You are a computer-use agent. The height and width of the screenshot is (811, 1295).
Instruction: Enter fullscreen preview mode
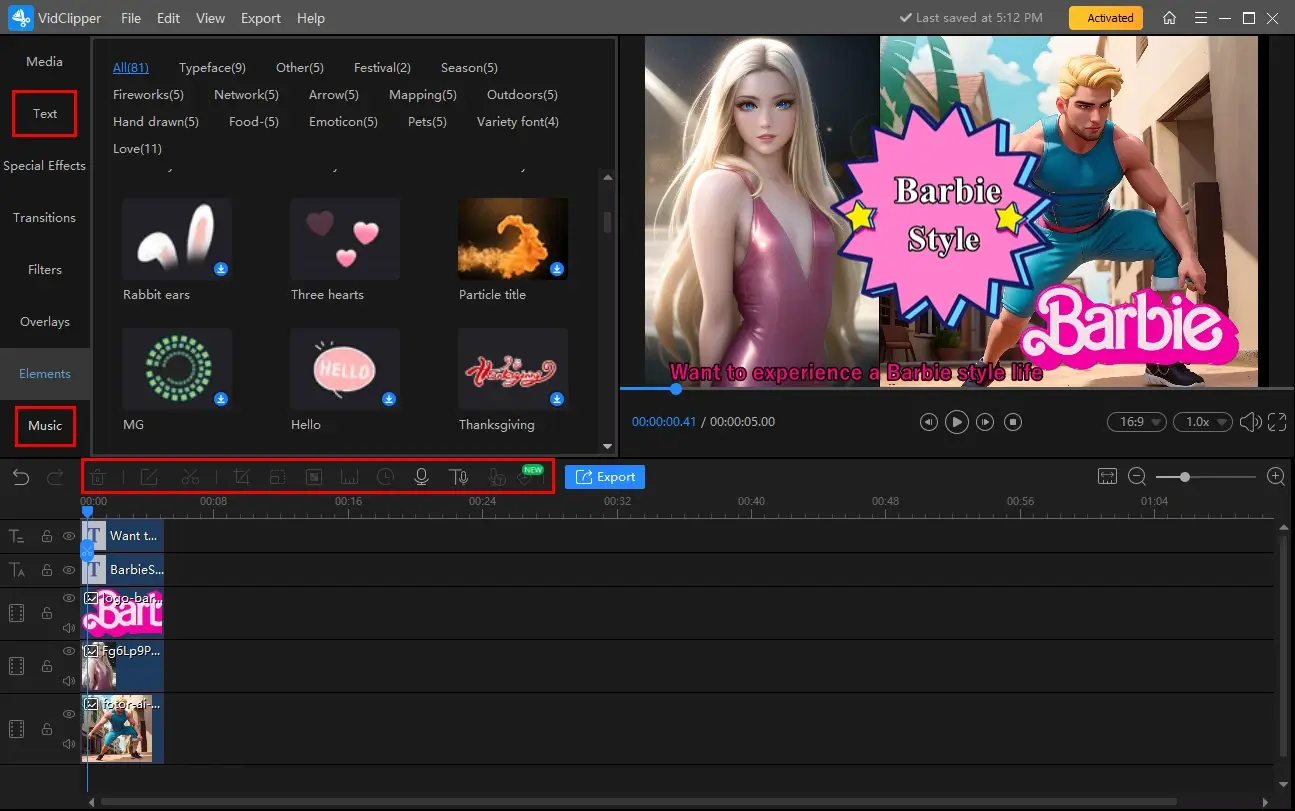(x=1277, y=422)
